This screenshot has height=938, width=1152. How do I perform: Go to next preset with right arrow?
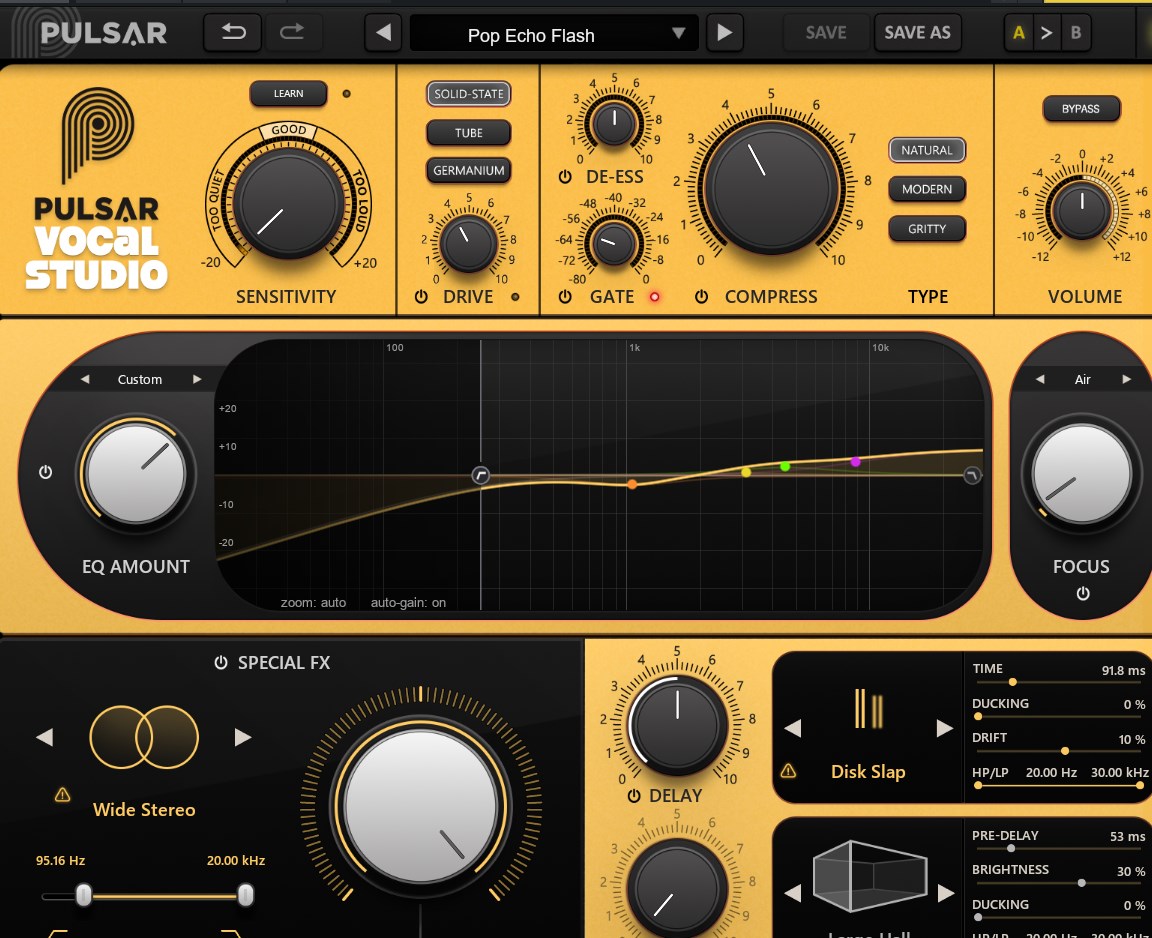(x=725, y=33)
